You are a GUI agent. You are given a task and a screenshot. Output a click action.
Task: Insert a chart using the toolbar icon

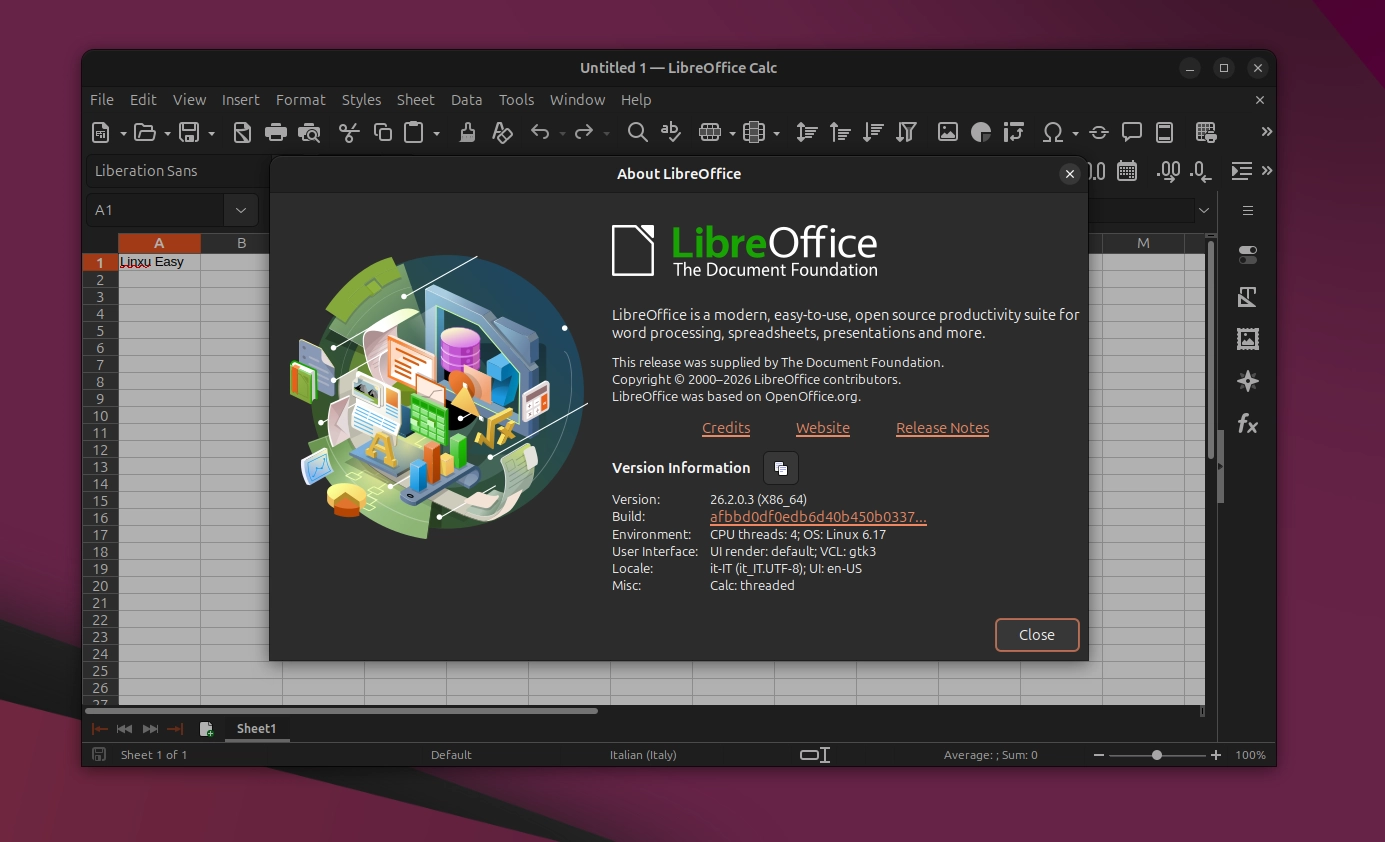[x=980, y=132]
